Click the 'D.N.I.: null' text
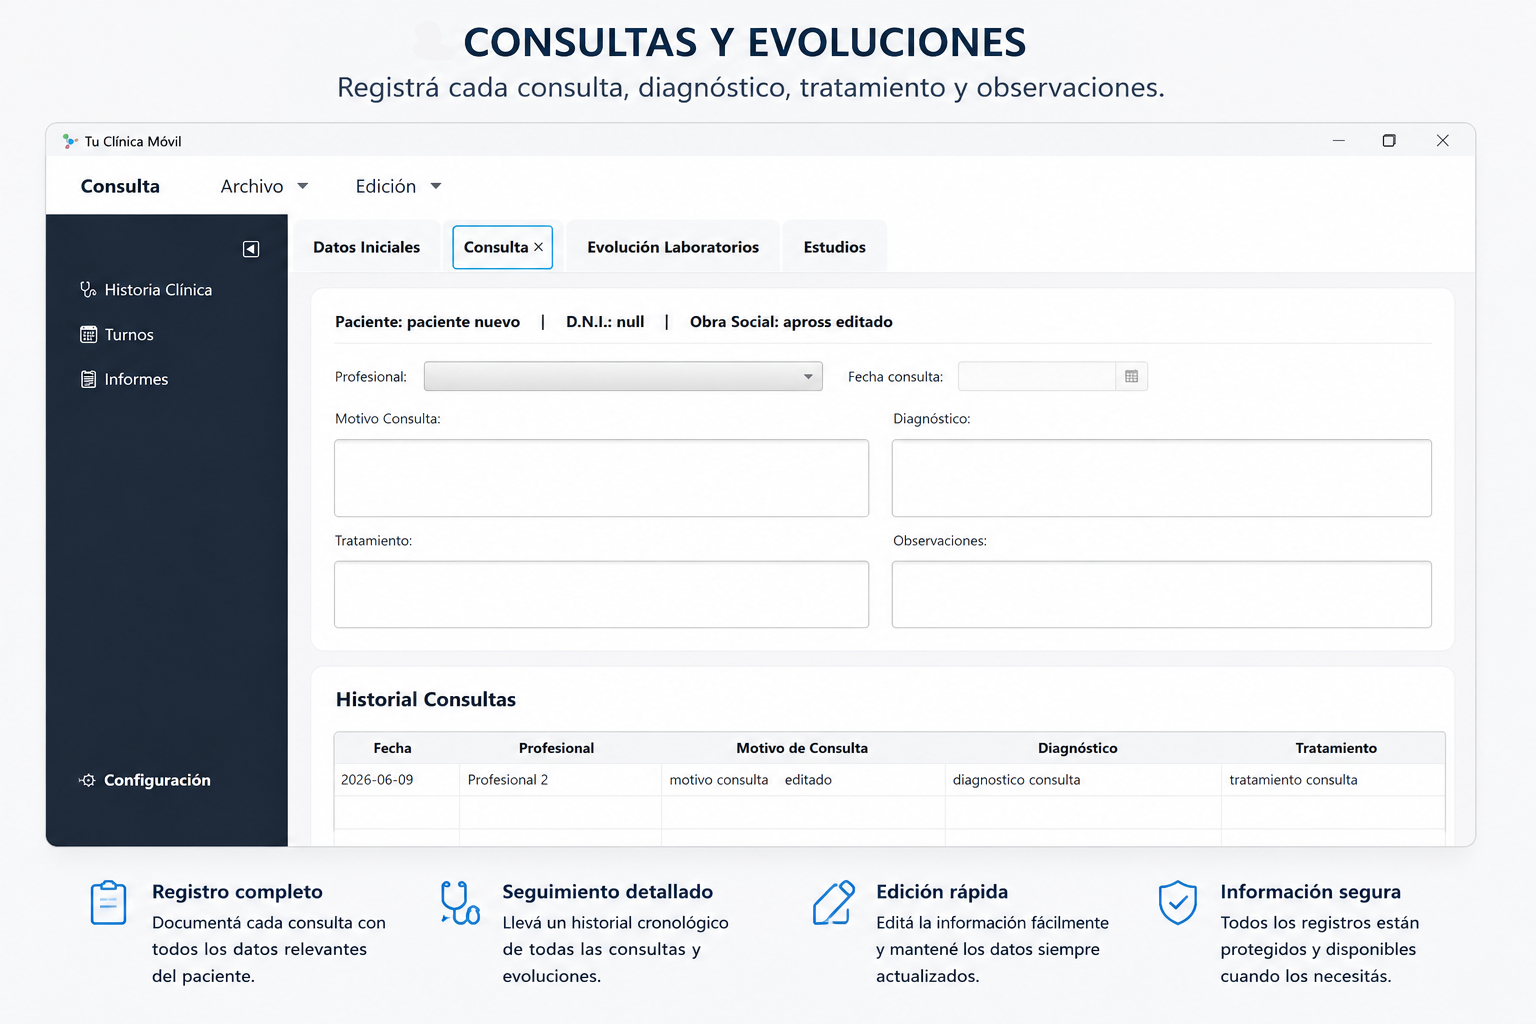The height and width of the screenshot is (1024, 1536). coord(605,322)
